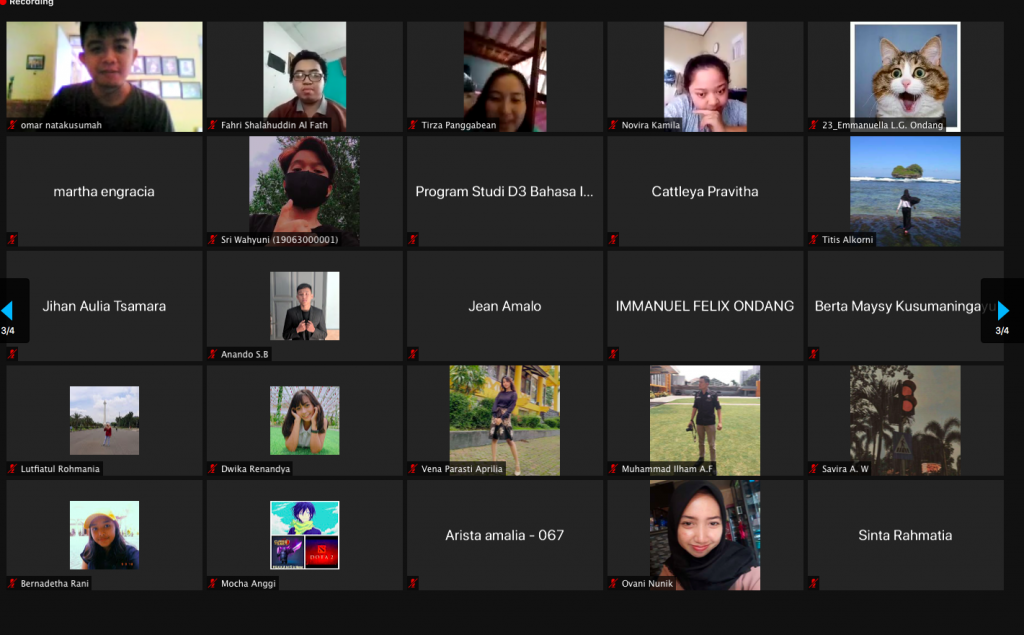The image size is (1024, 635).
Task: Click muted mic icon for Mocha Anggi
Action: point(212,583)
